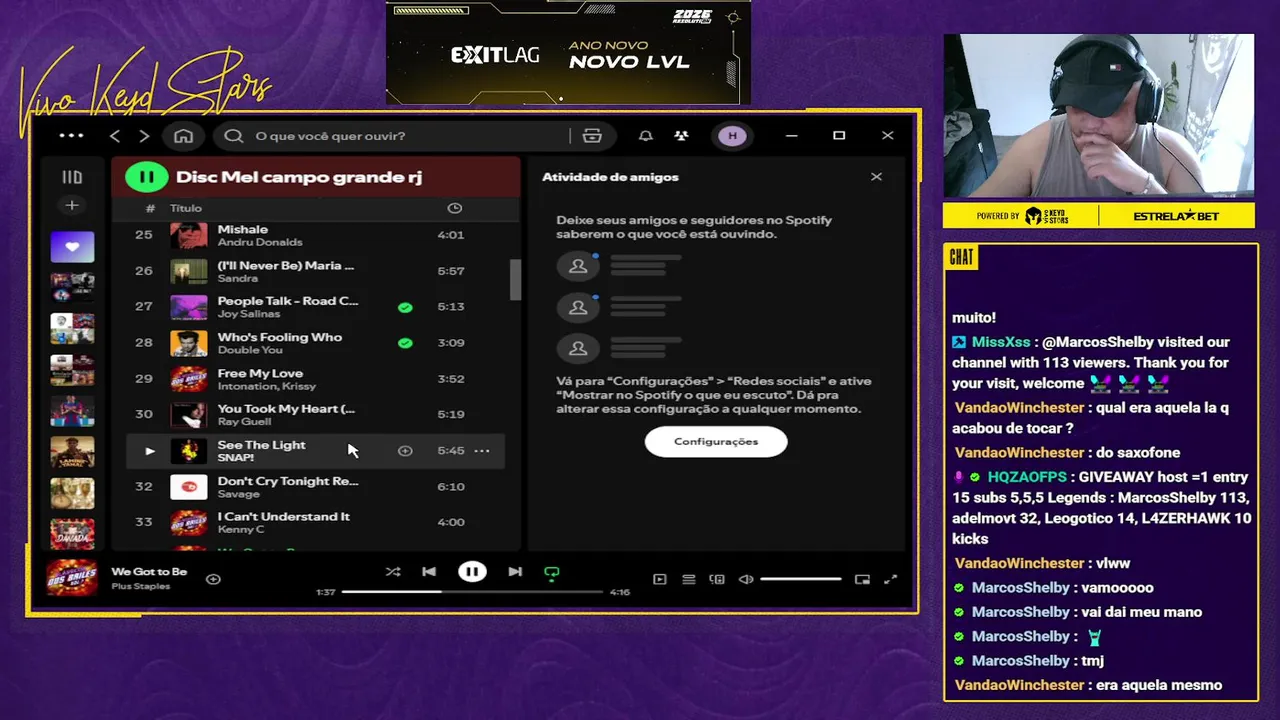Screen dimensions: 1280x720
Task: Open now-playing album art thumbnail
Action: click(72, 578)
